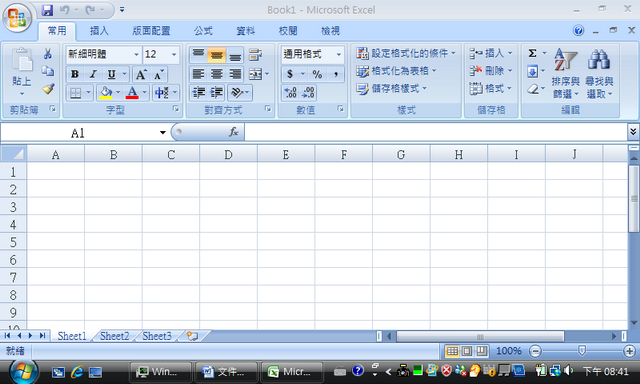Switch to the 公式 tab
640x384 pixels.
tap(203, 31)
